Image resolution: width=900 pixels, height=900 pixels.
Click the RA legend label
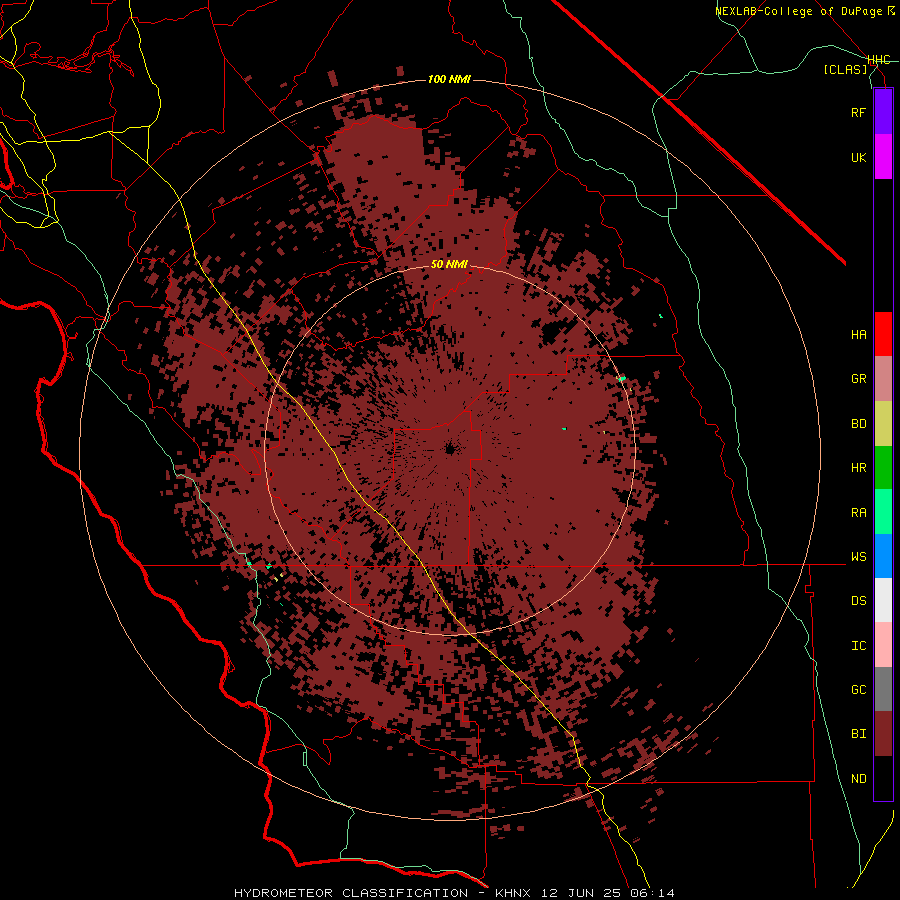(859, 512)
